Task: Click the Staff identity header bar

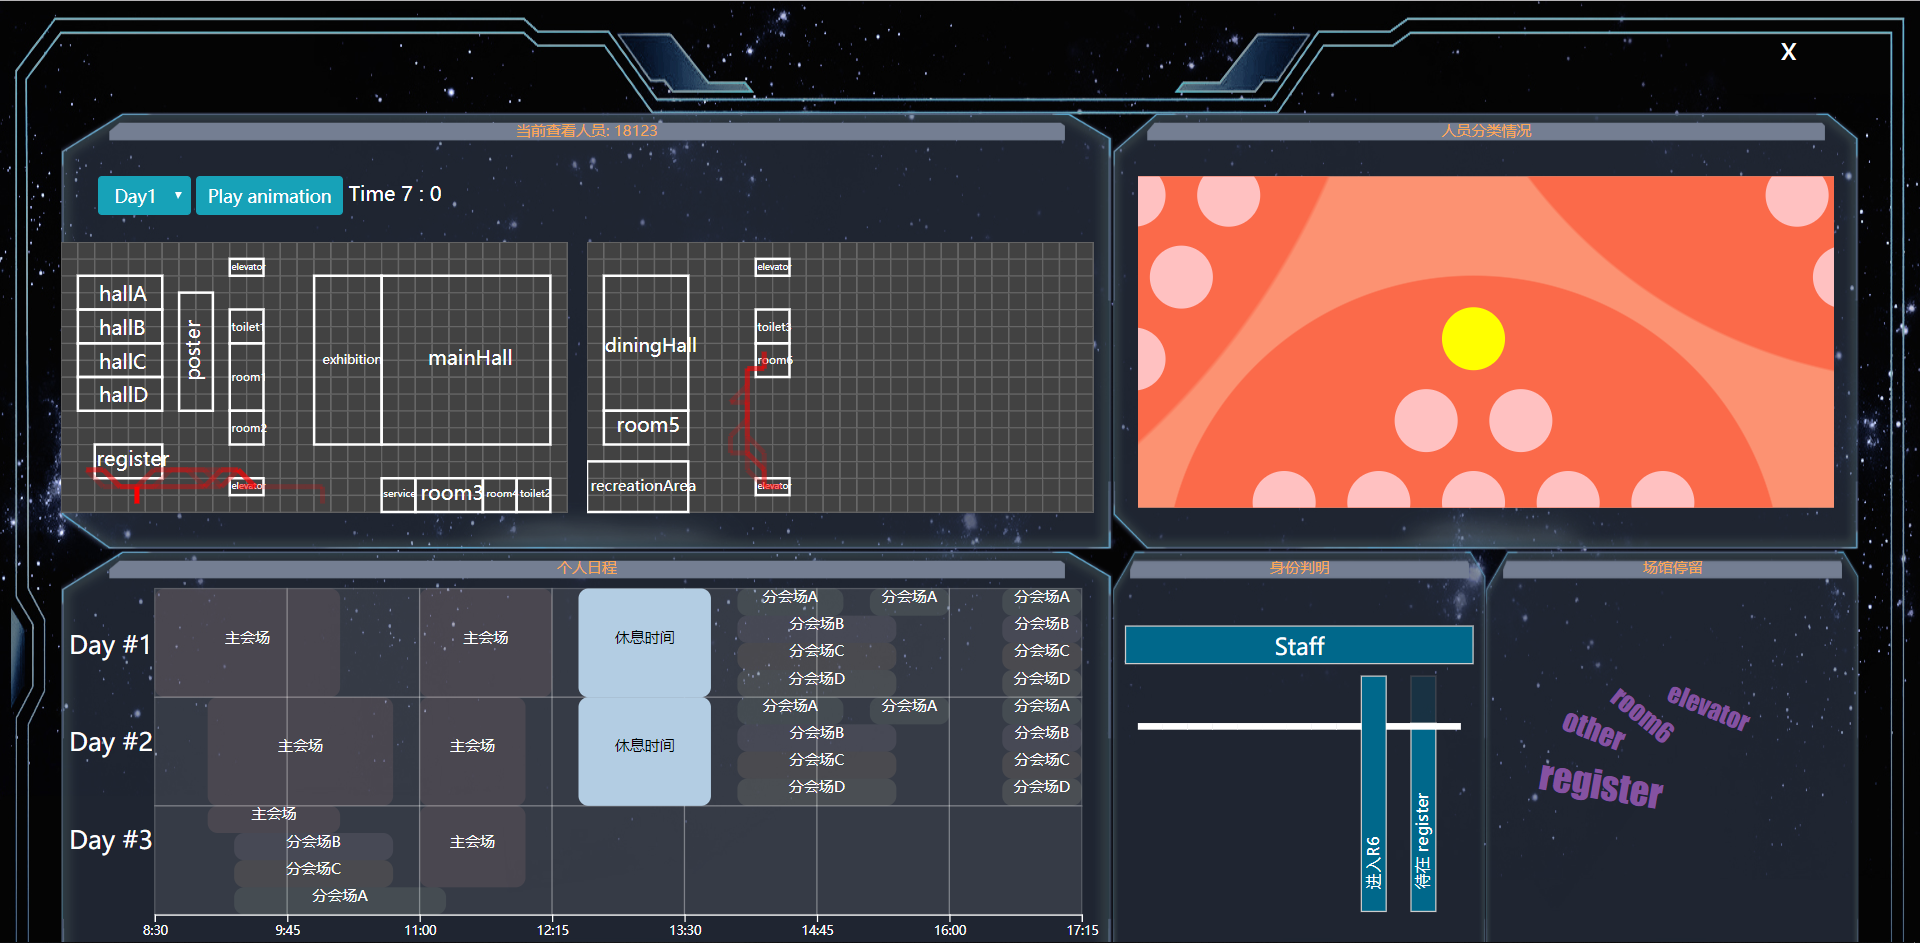Action: click(1299, 646)
